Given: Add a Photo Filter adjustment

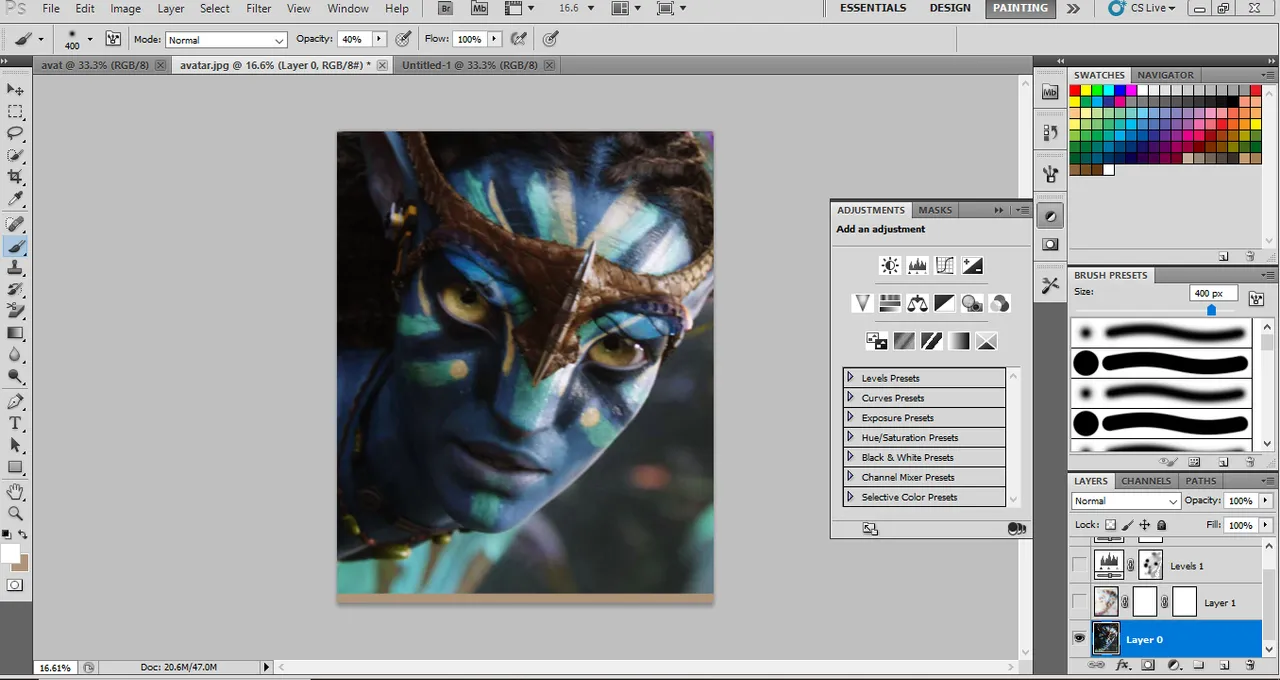Looking at the screenshot, I should pos(972,303).
